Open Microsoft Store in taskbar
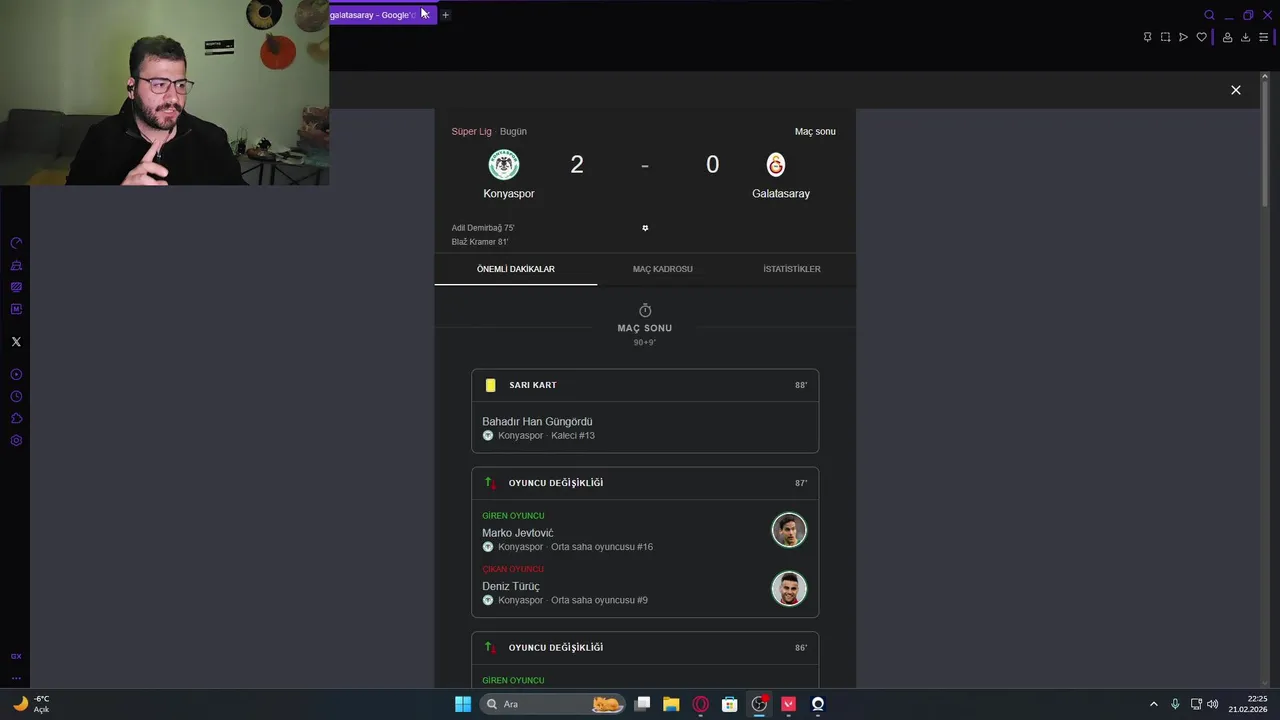The image size is (1280, 720). click(x=730, y=704)
